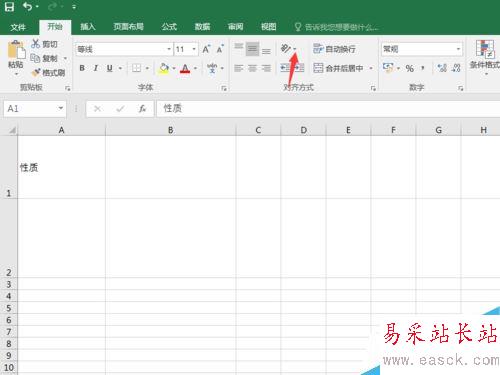The image size is (500, 375).
Task: Open the font name dropdown 等线
Action: point(169,49)
